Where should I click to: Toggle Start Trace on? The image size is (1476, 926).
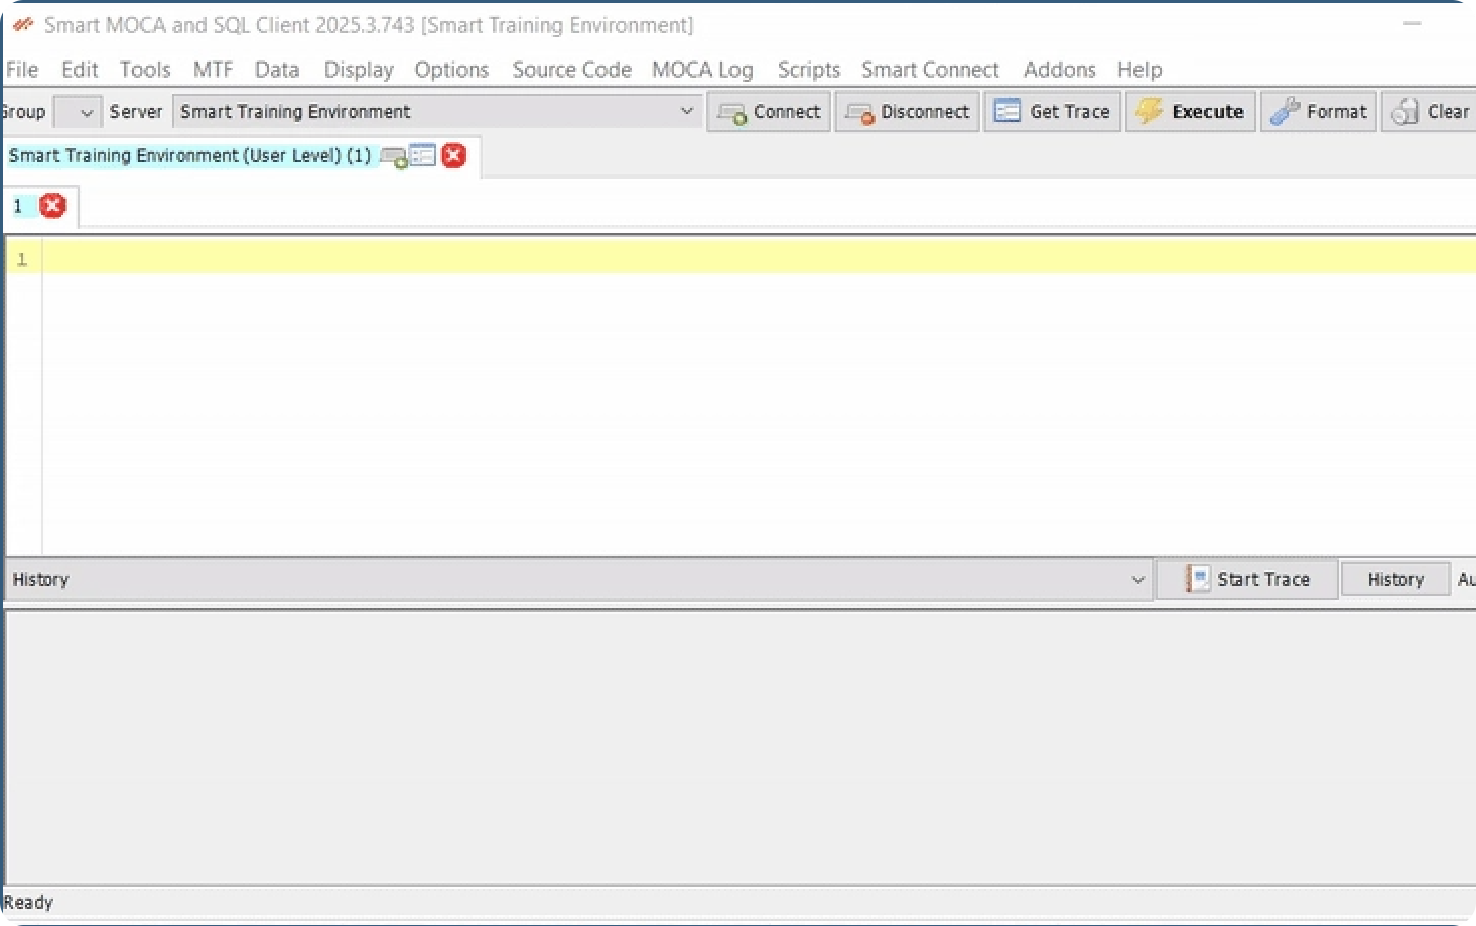(1262, 579)
